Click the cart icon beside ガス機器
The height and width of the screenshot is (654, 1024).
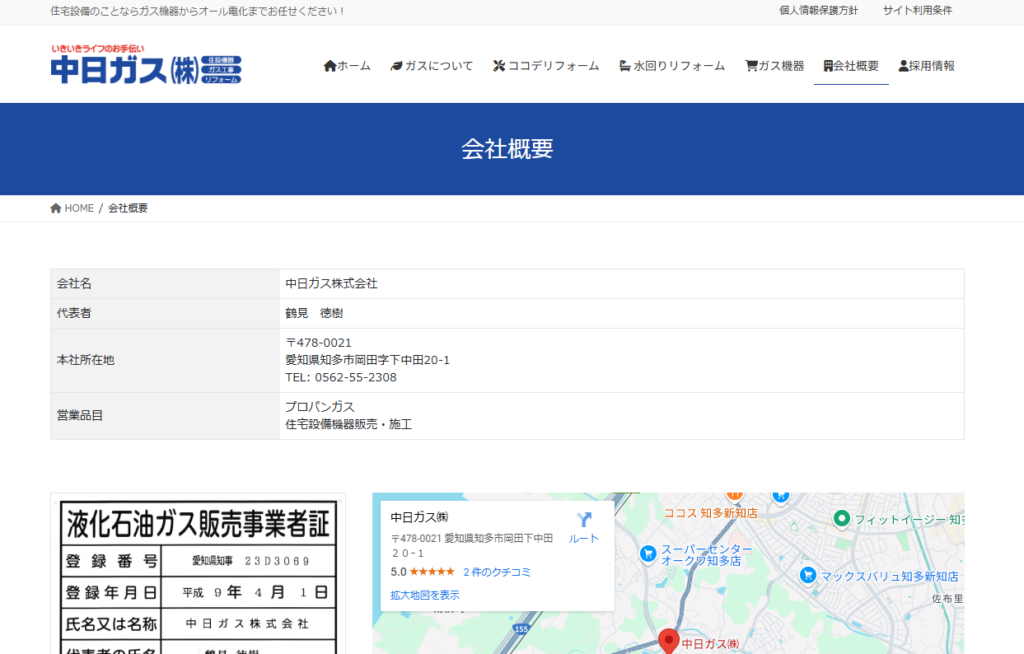pyautogui.click(x=751, y=66)
